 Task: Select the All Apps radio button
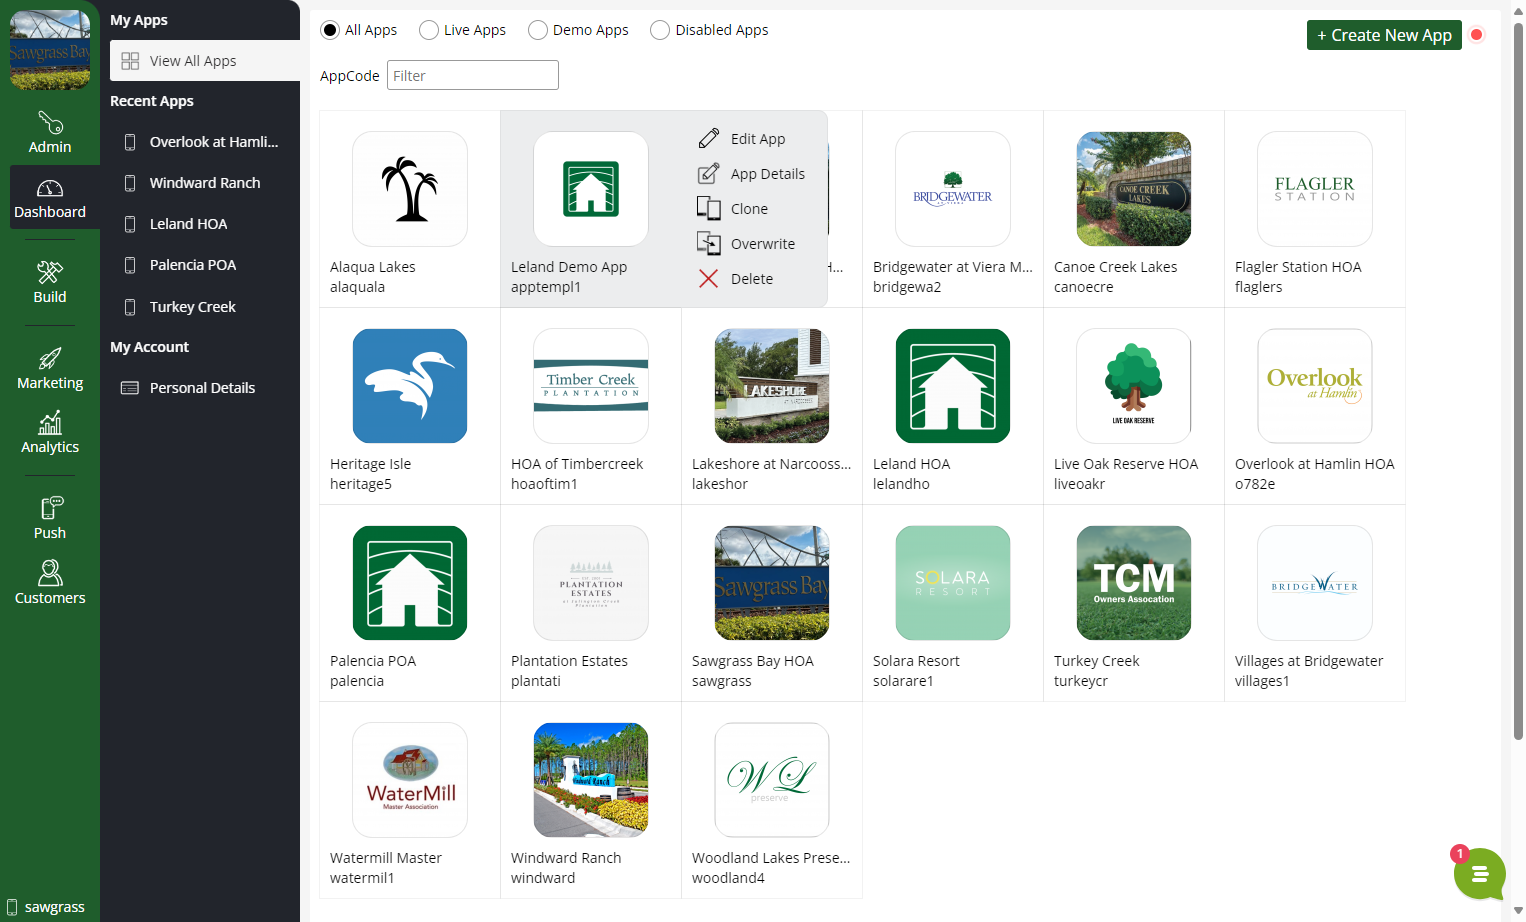(x=330, y=30)
